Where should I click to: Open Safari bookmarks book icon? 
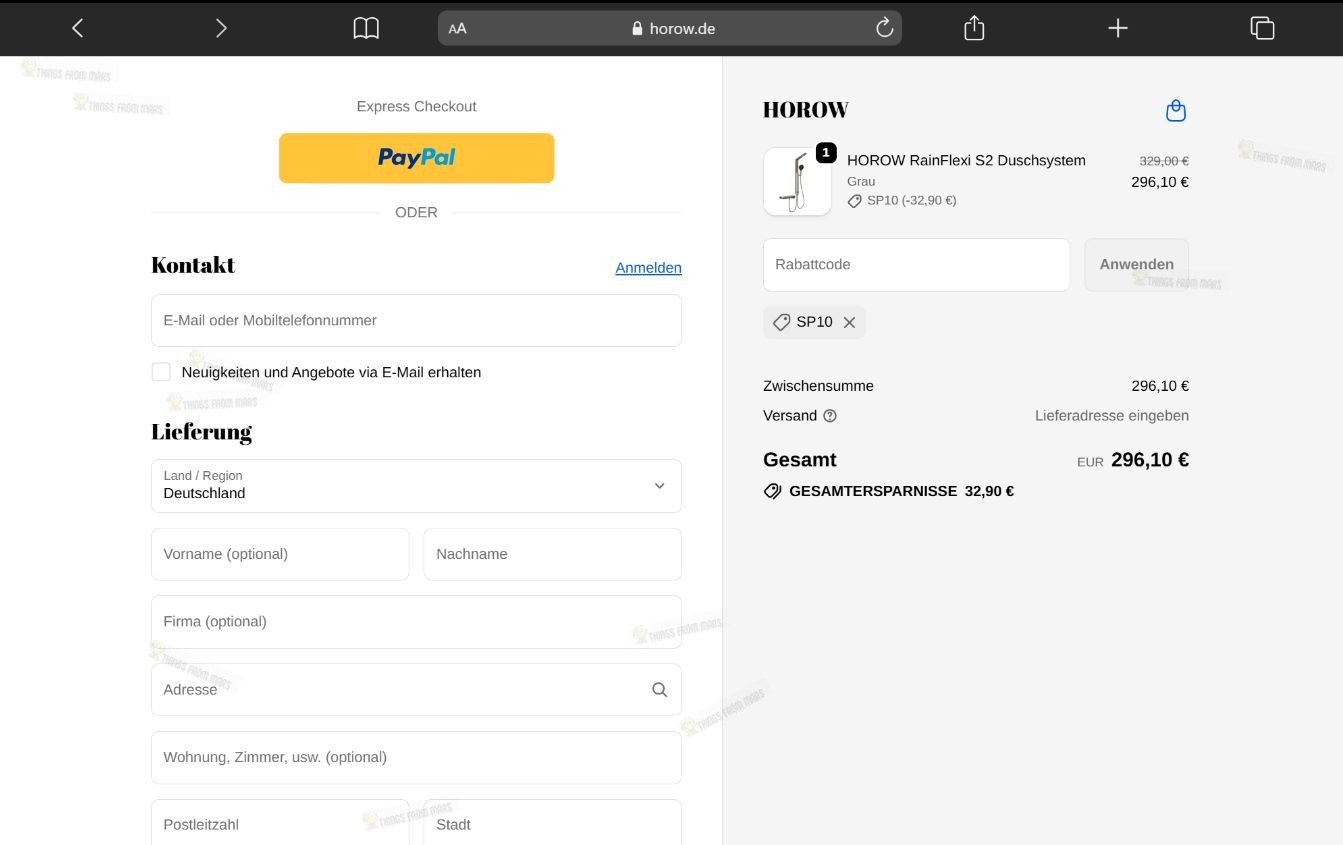(366, 28)
